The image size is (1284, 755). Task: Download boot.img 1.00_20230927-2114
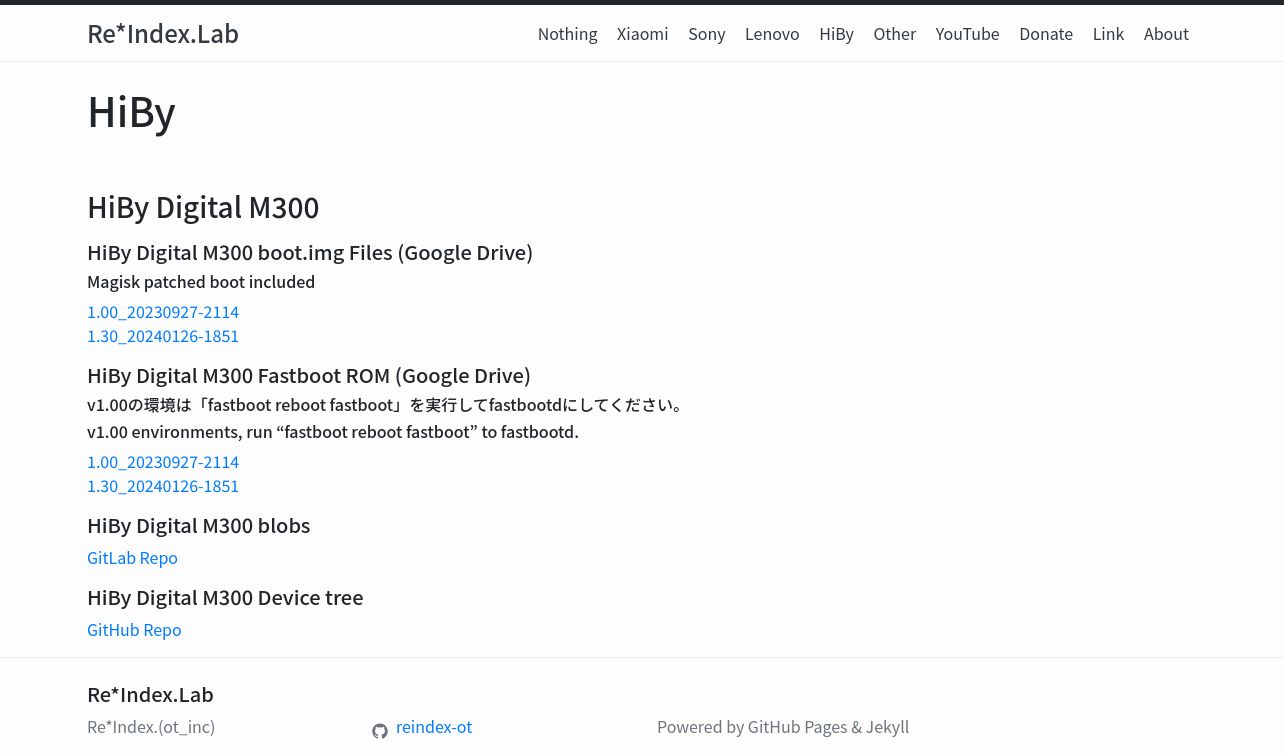[x=163, y=312]
